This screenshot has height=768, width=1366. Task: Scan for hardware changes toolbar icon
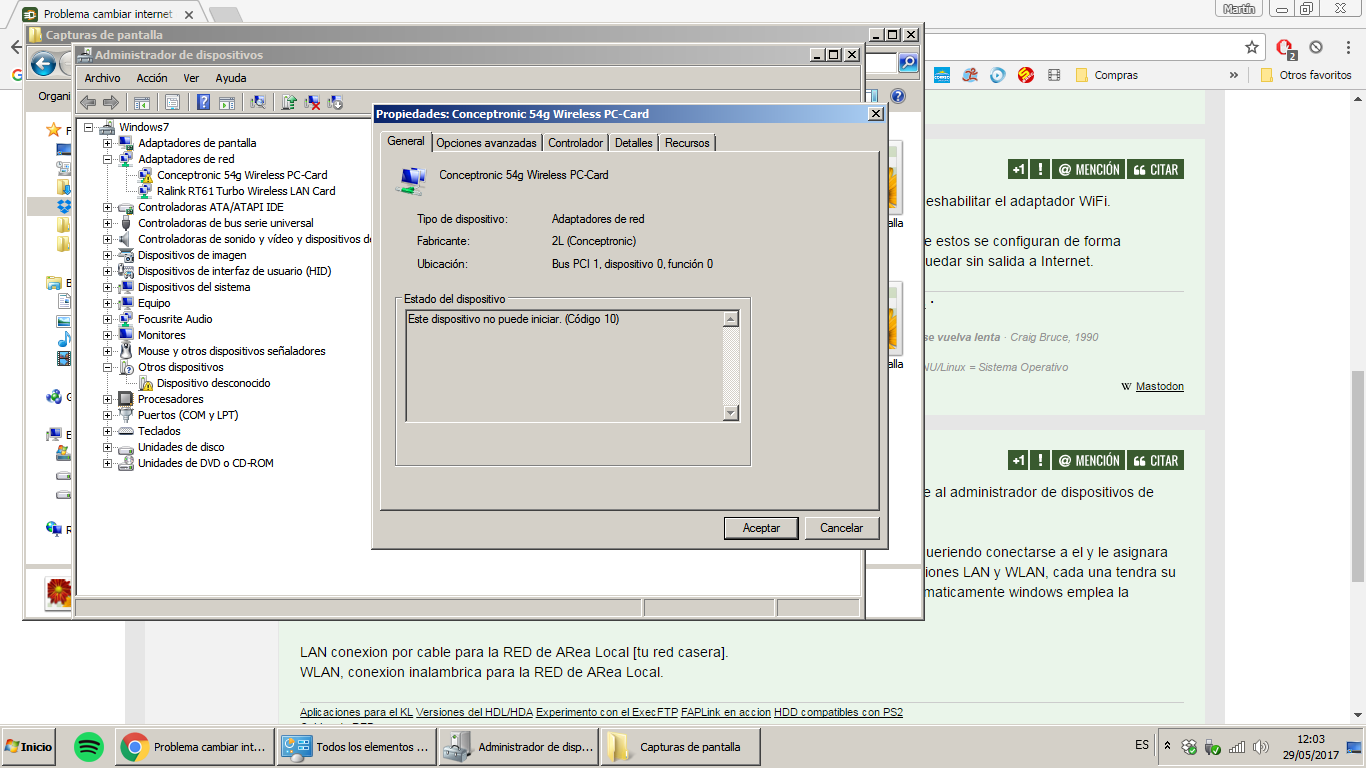click(257, 102)
